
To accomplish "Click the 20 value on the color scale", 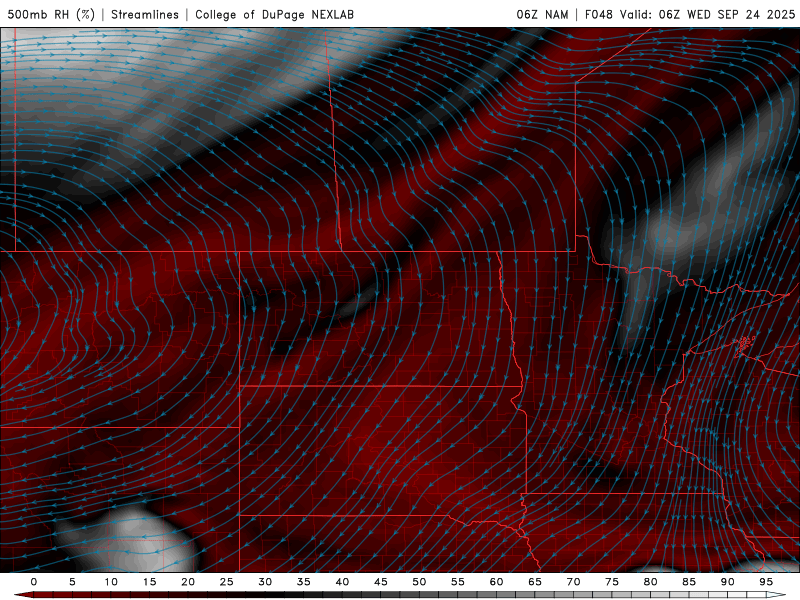I will [x=188, y=582].
